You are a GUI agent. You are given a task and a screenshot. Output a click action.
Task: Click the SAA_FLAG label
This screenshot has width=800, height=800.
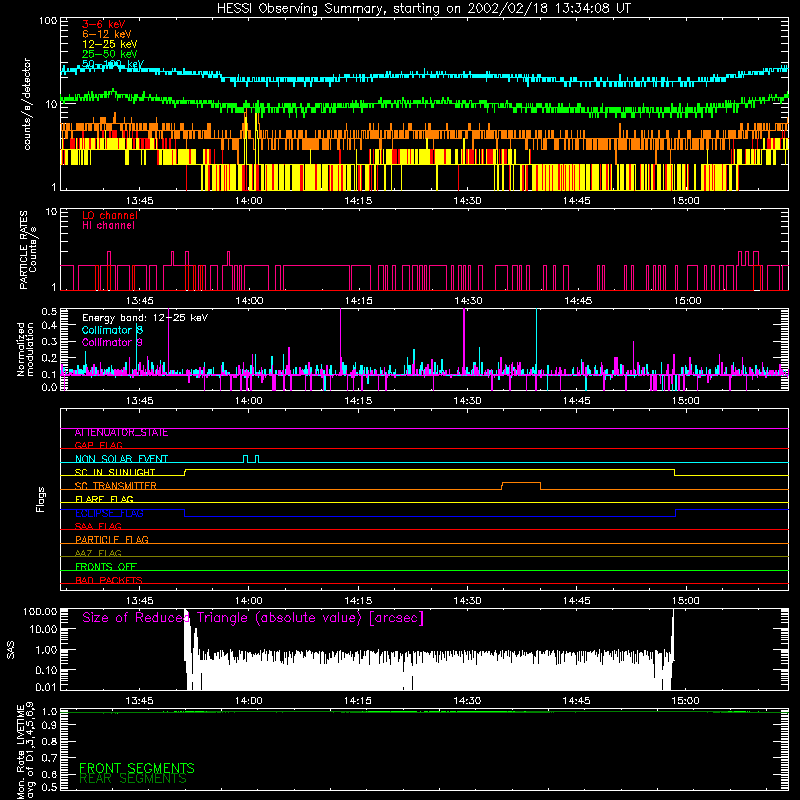98,526
